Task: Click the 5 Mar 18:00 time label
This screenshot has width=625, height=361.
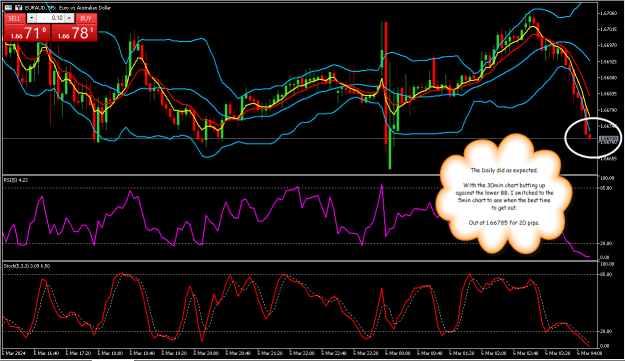Action: (111, 353)
